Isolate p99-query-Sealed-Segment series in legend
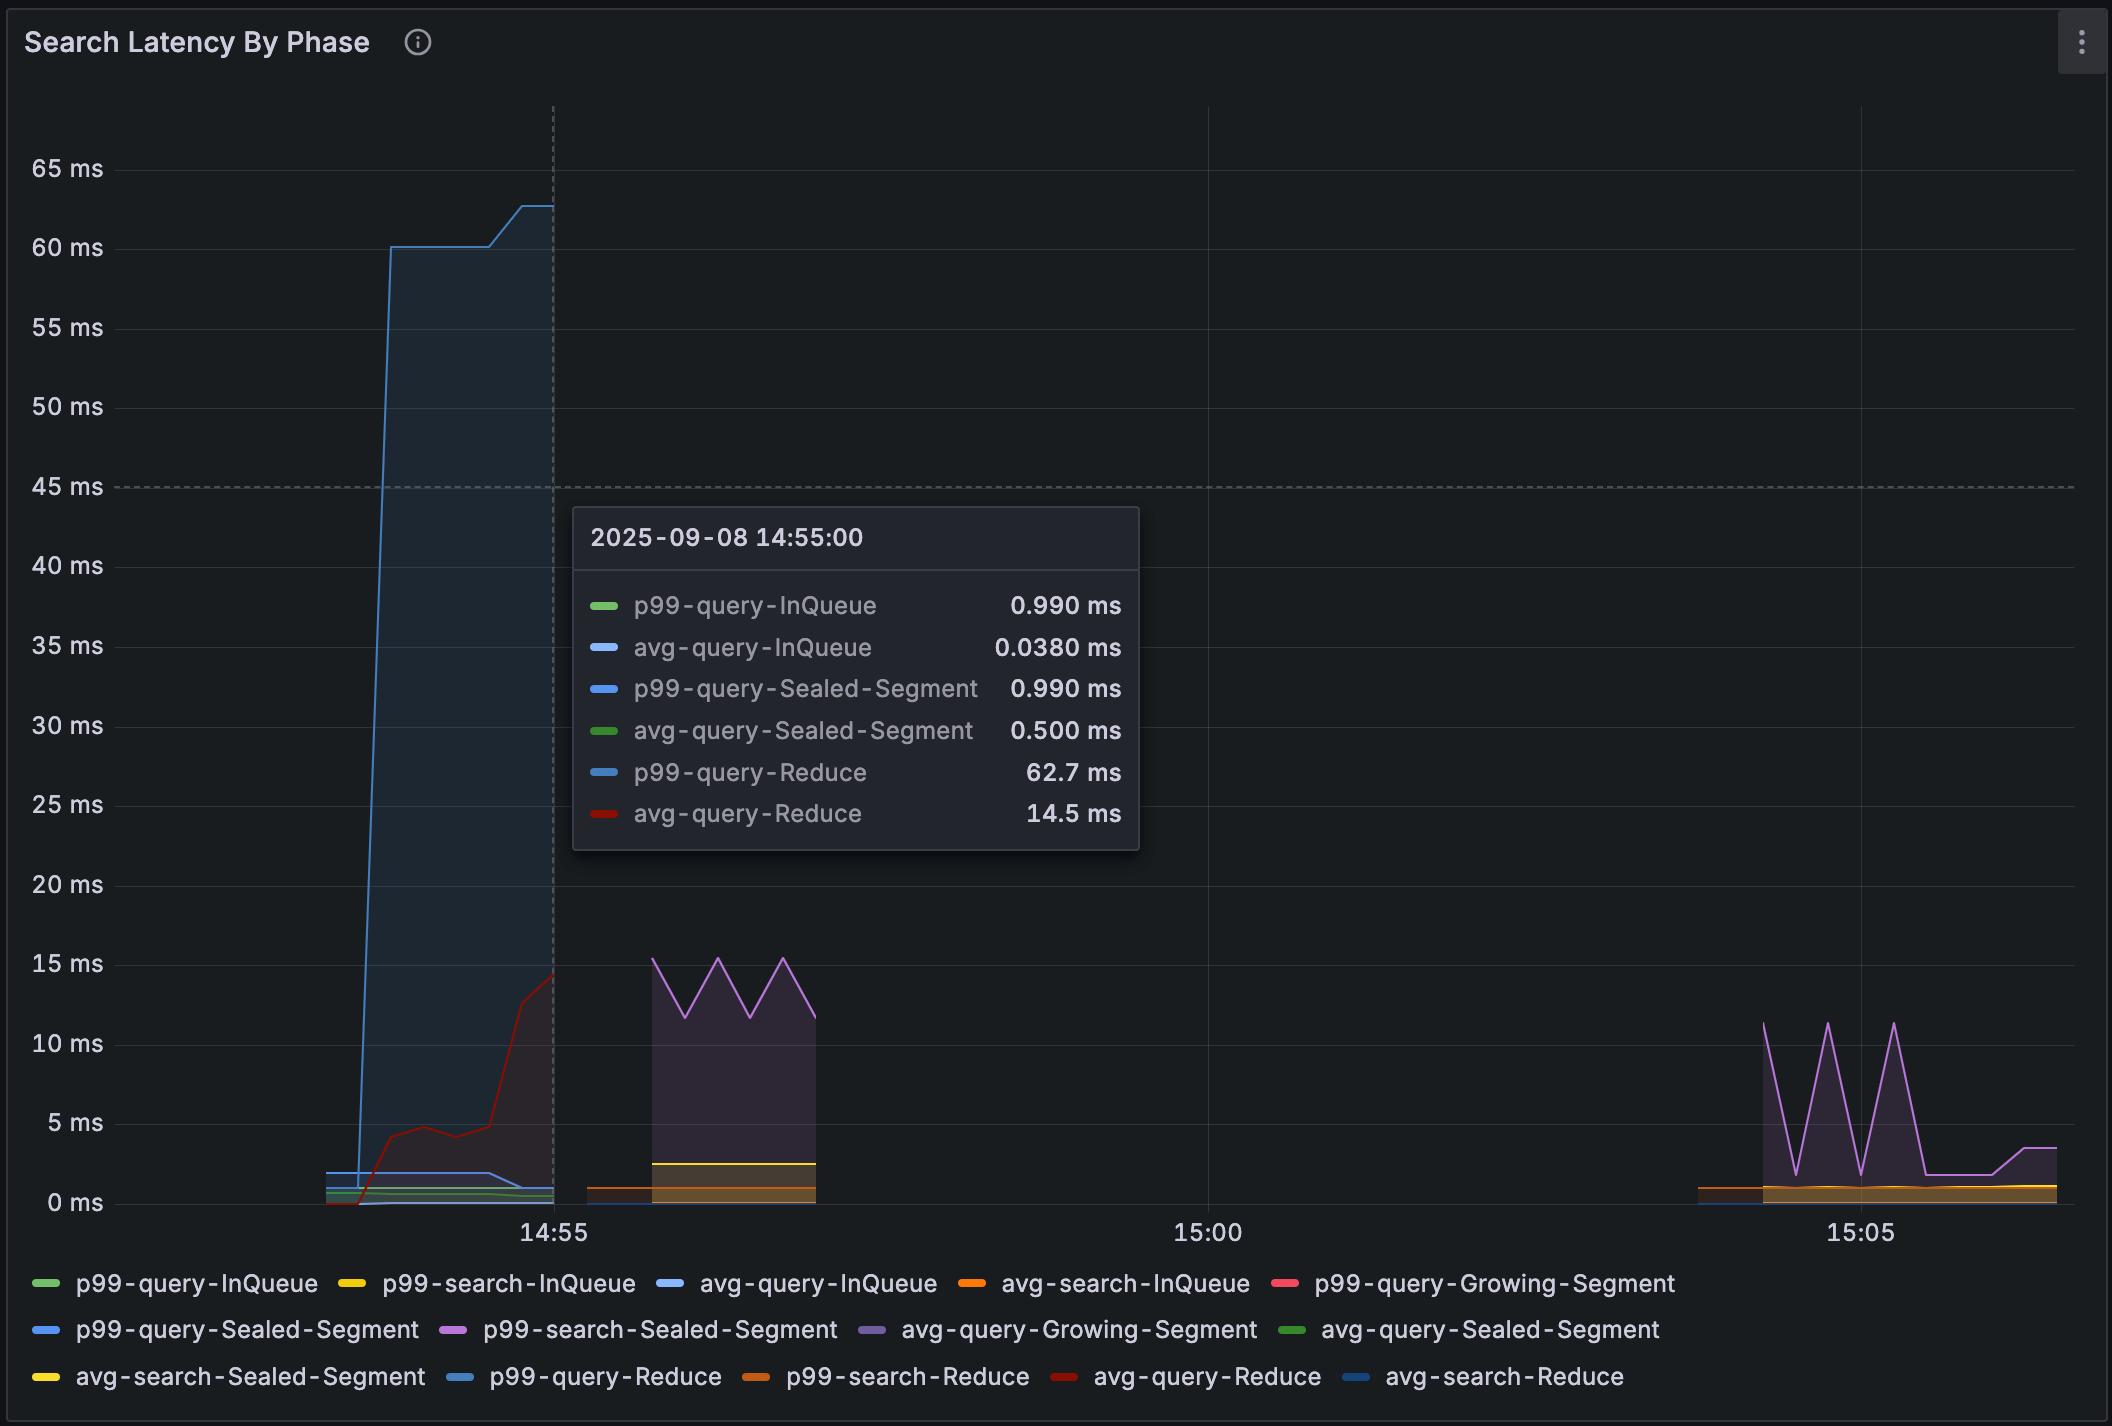 [246, 1330]
